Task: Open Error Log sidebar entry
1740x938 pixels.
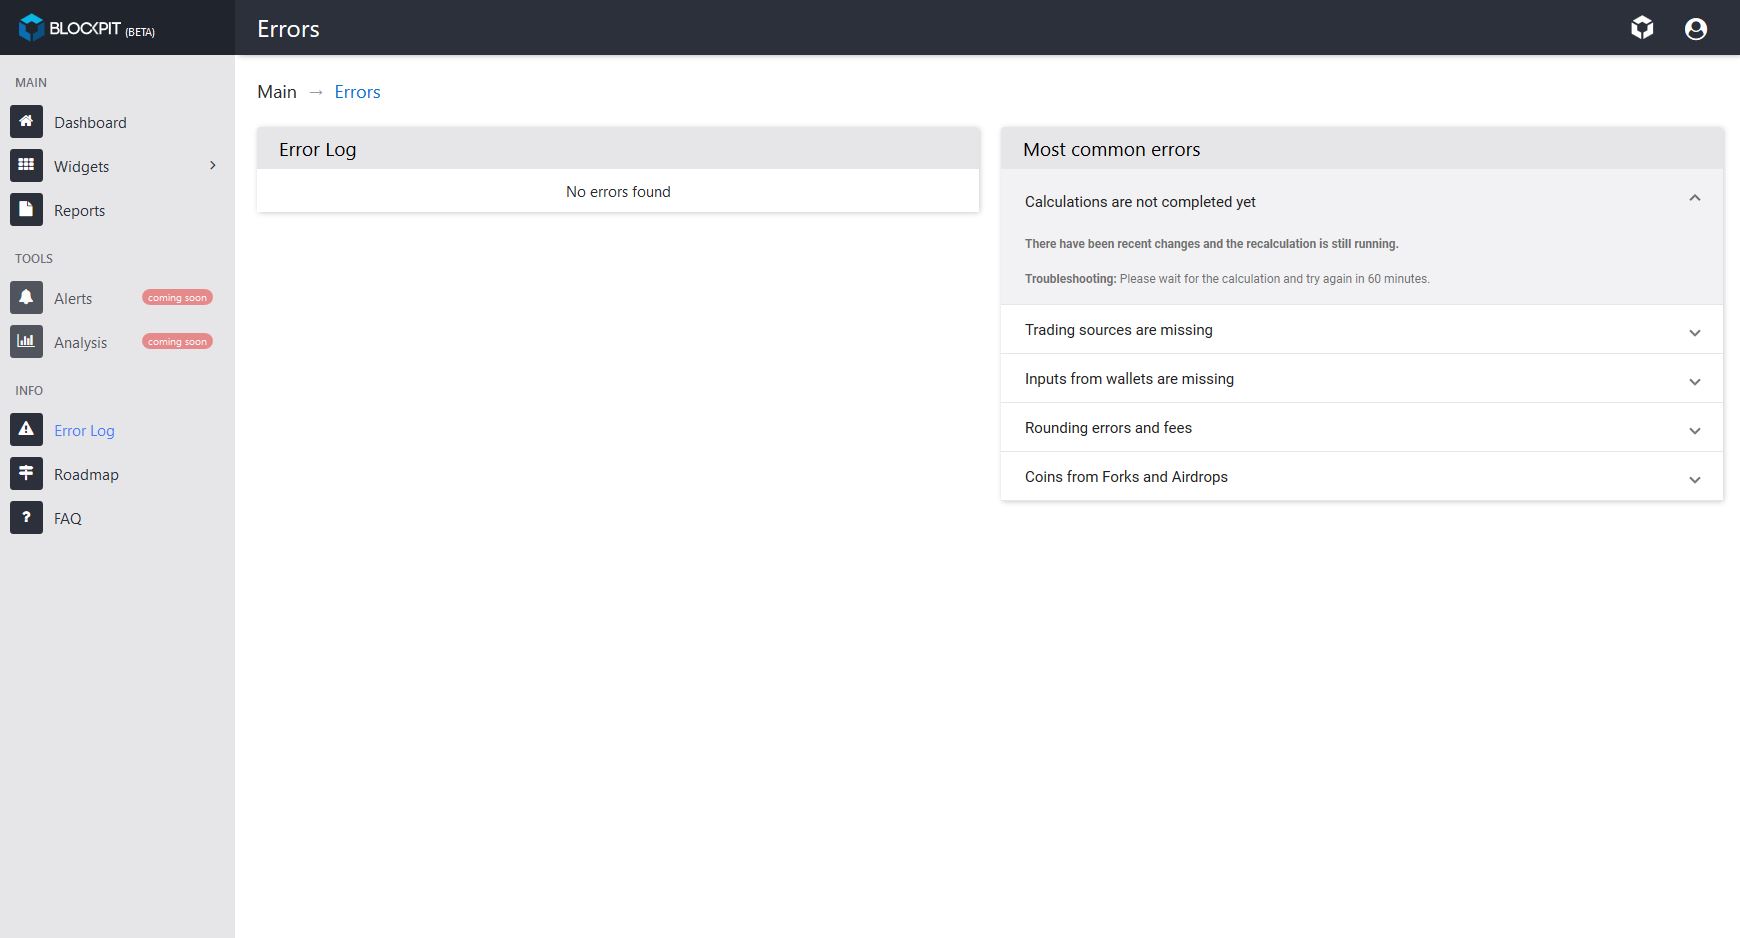Action: 84,431
